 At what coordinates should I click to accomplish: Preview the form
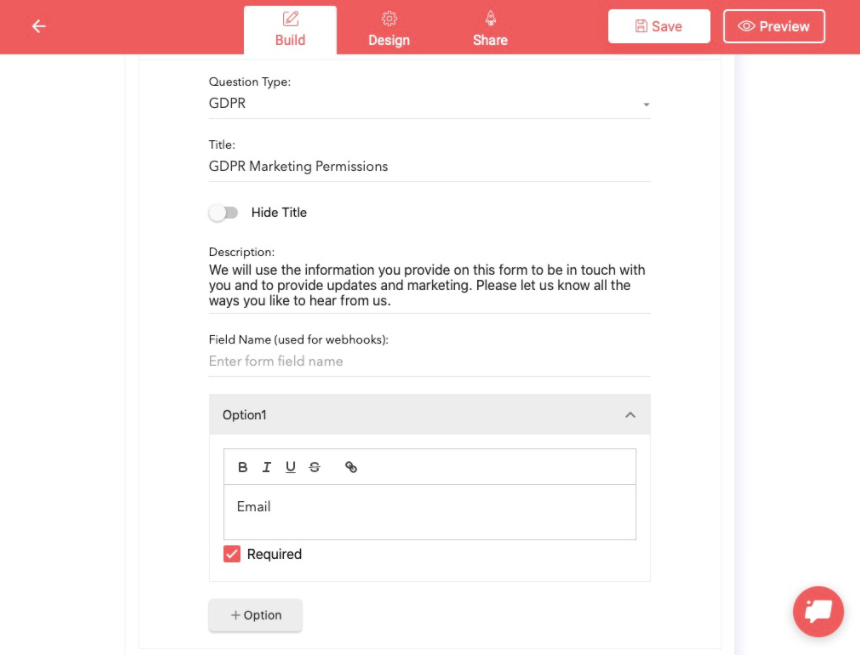tap(774, 26)
